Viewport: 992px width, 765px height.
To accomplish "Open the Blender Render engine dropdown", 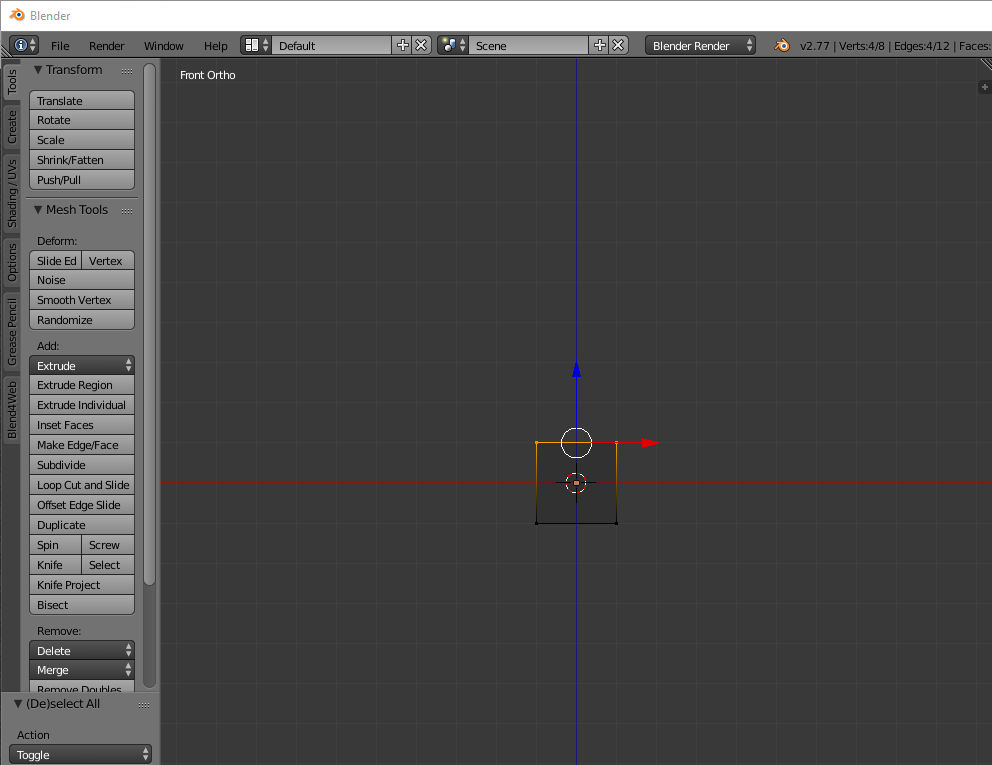I will pos(700,46).
